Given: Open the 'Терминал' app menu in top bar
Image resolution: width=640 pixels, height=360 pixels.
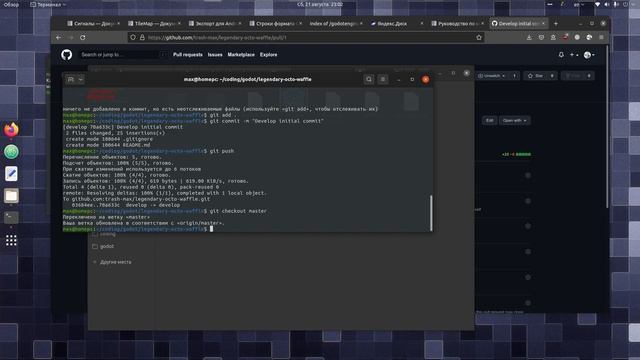Looking at the screenshot, I should [x=48, y=4].
